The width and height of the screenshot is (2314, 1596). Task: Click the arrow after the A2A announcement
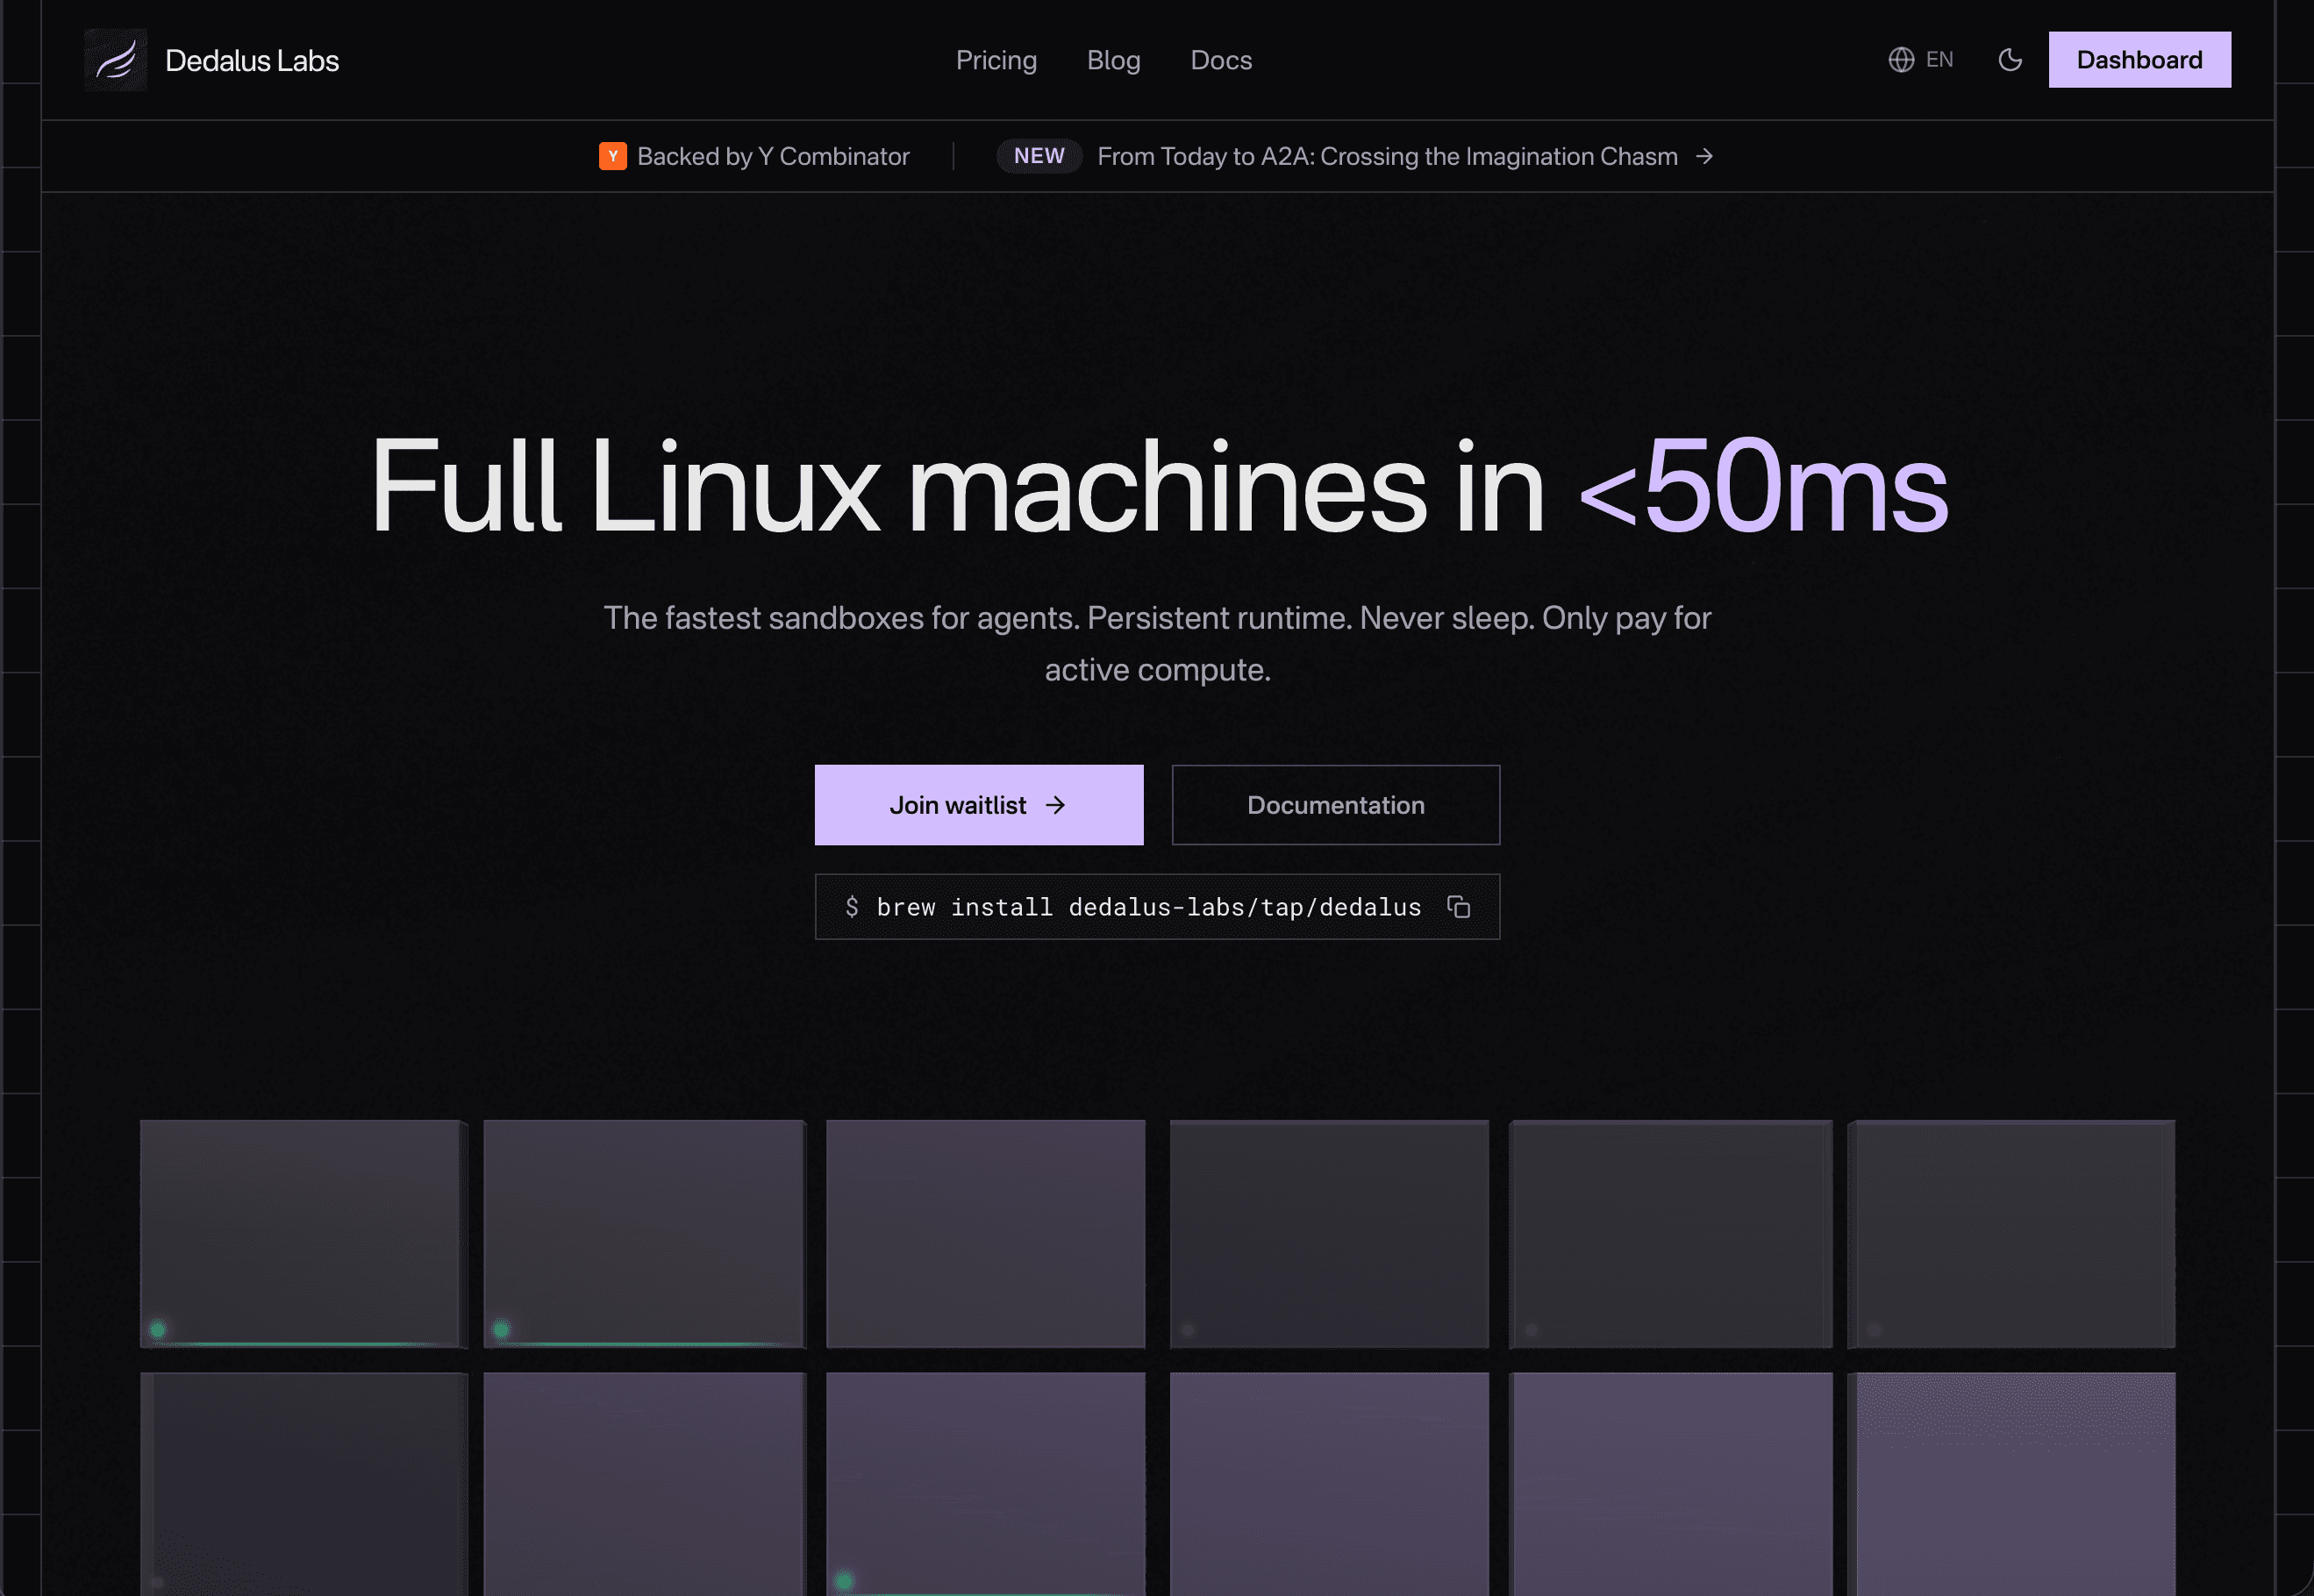(1705, 156)
